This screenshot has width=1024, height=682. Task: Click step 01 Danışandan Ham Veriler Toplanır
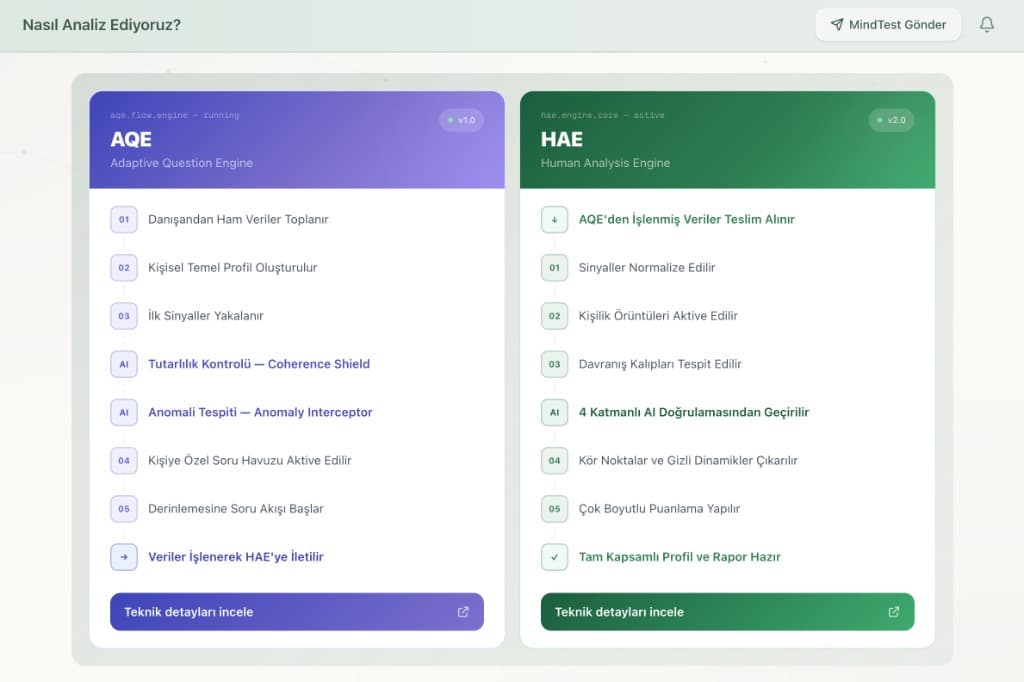coord(238,219)
